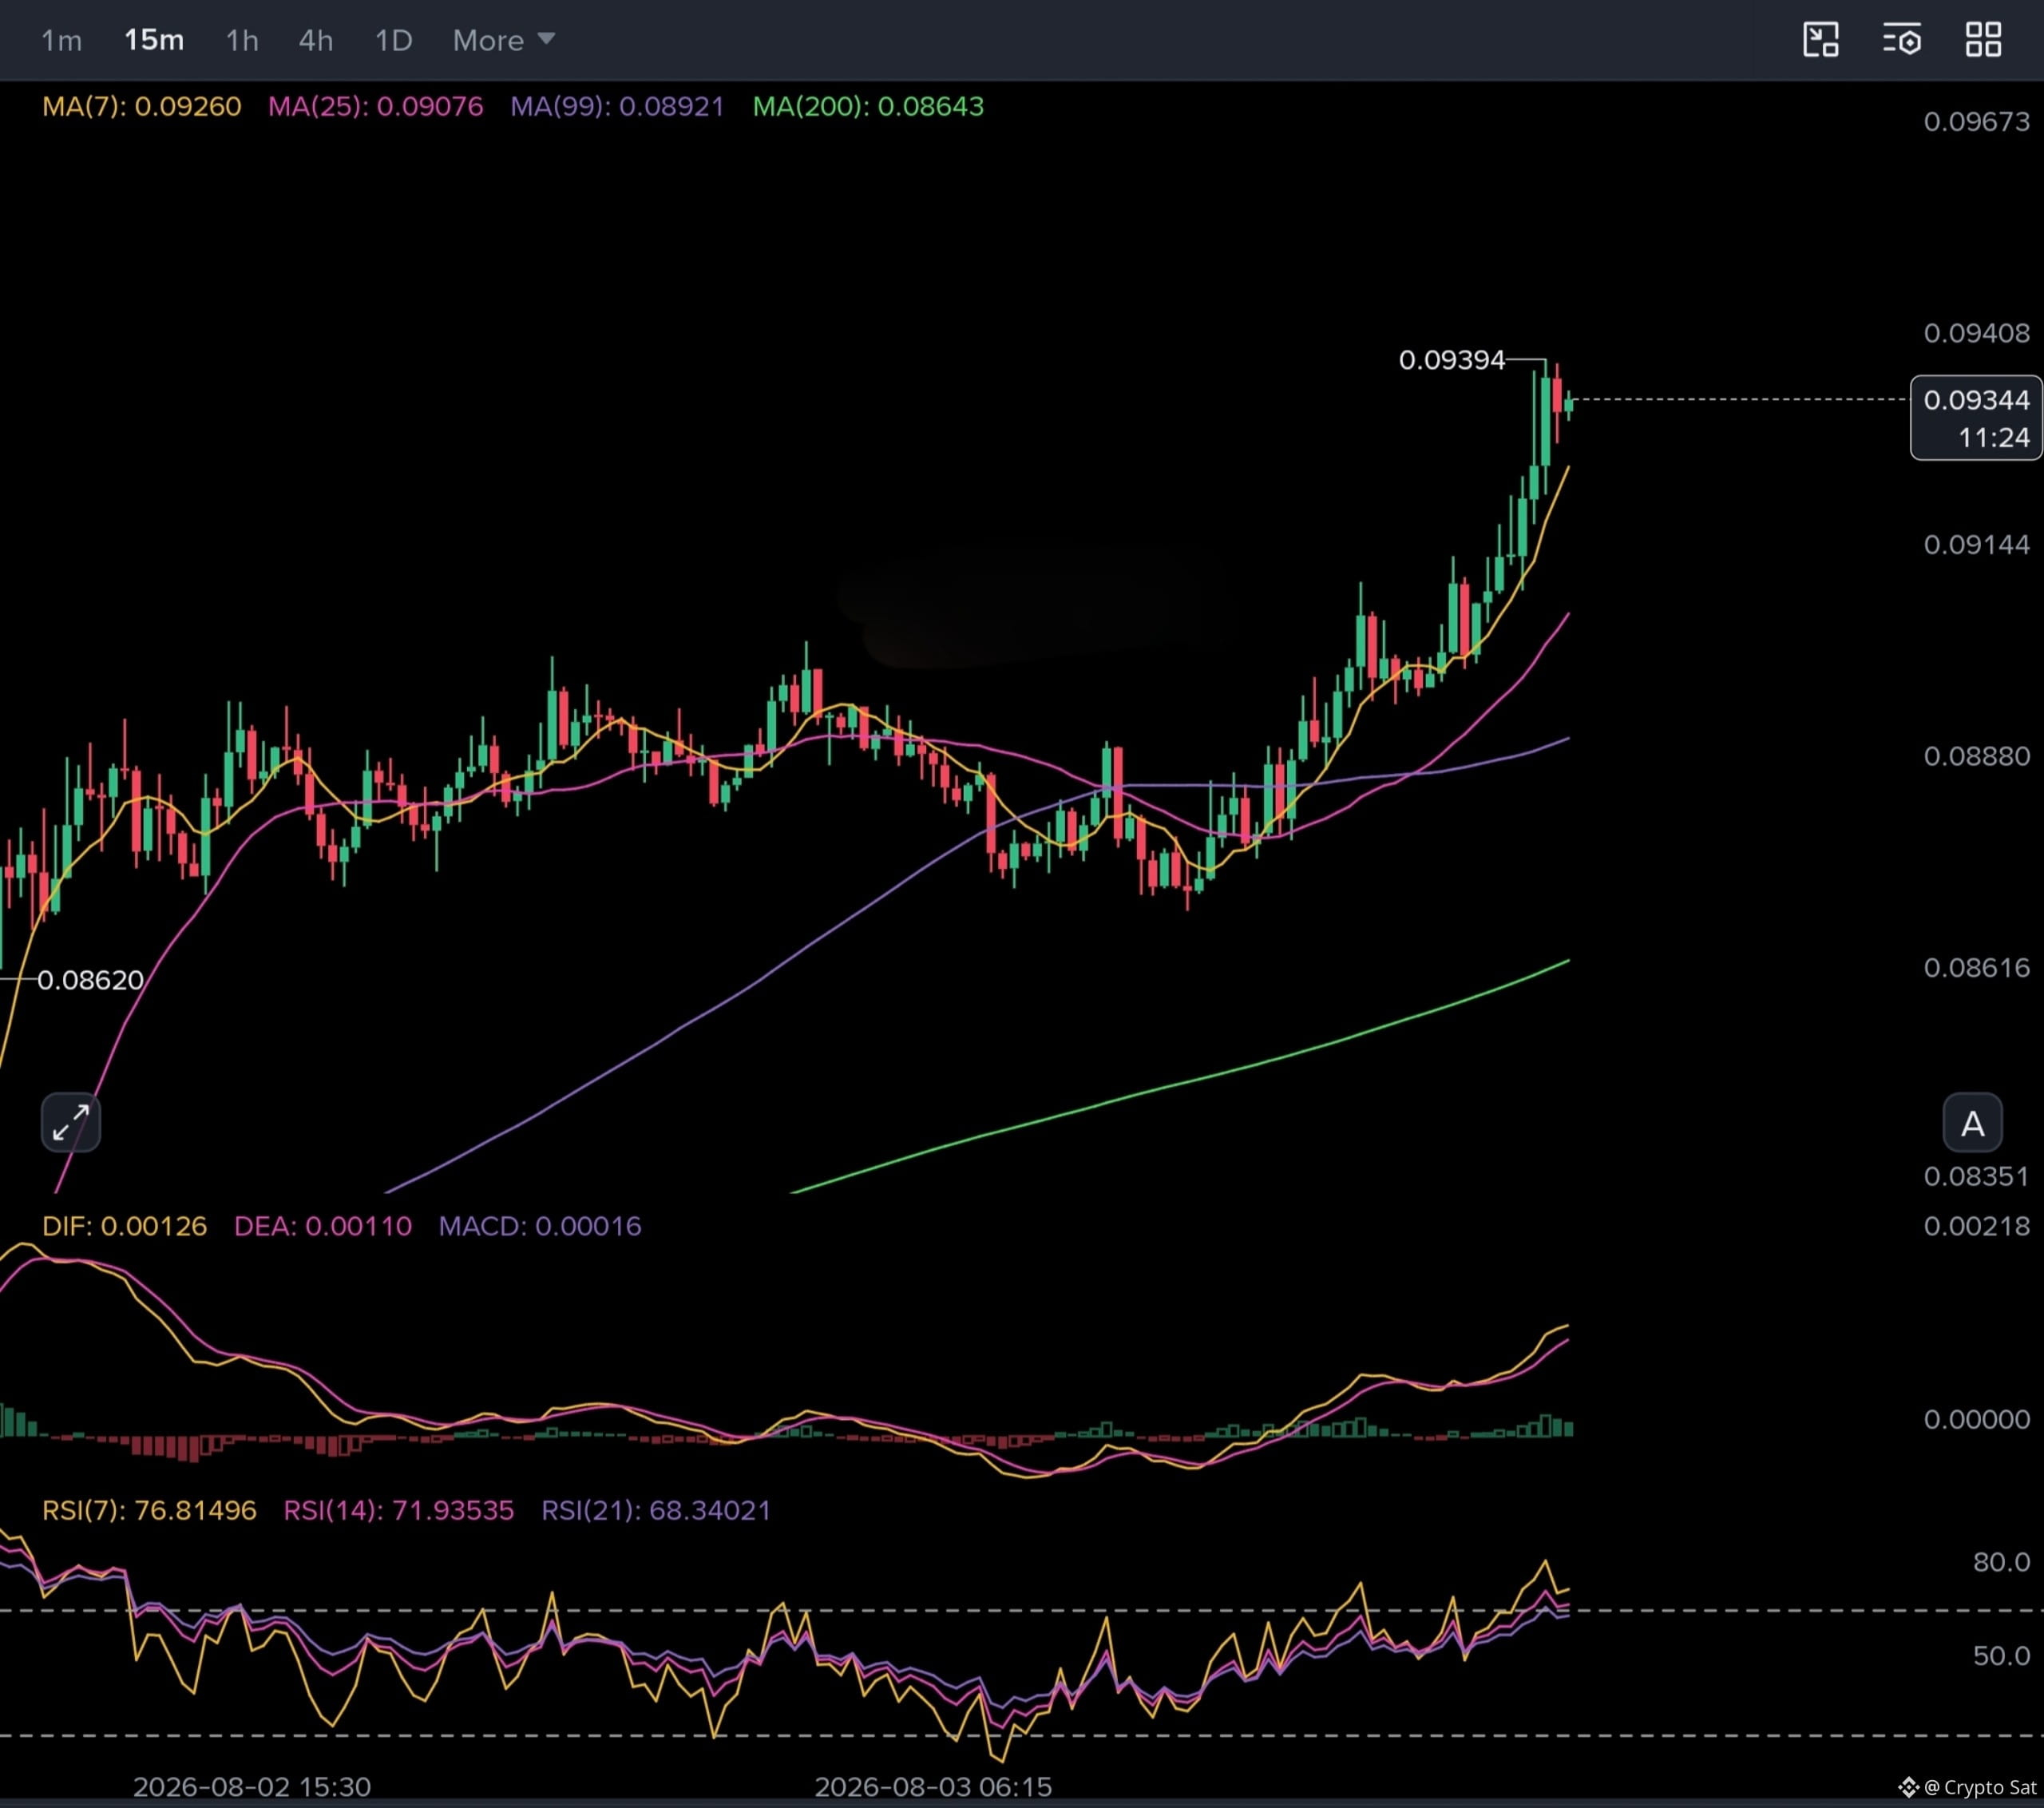Click the 0.08880 price axis label
The height and width of the screenshot is (1808, 2044).
click(x=1976, y=756)
